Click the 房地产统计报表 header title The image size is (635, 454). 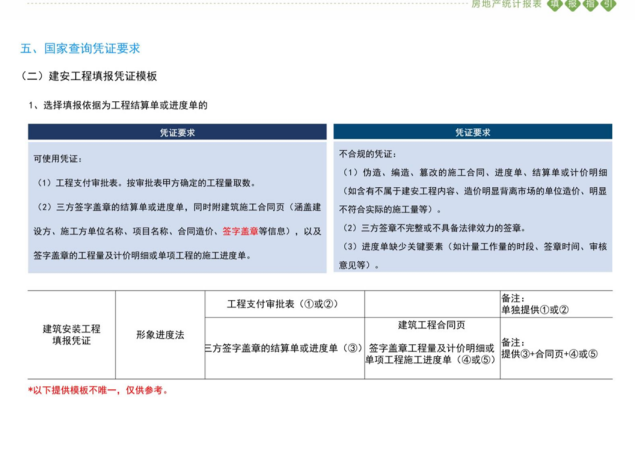click(x=520, y=4)
